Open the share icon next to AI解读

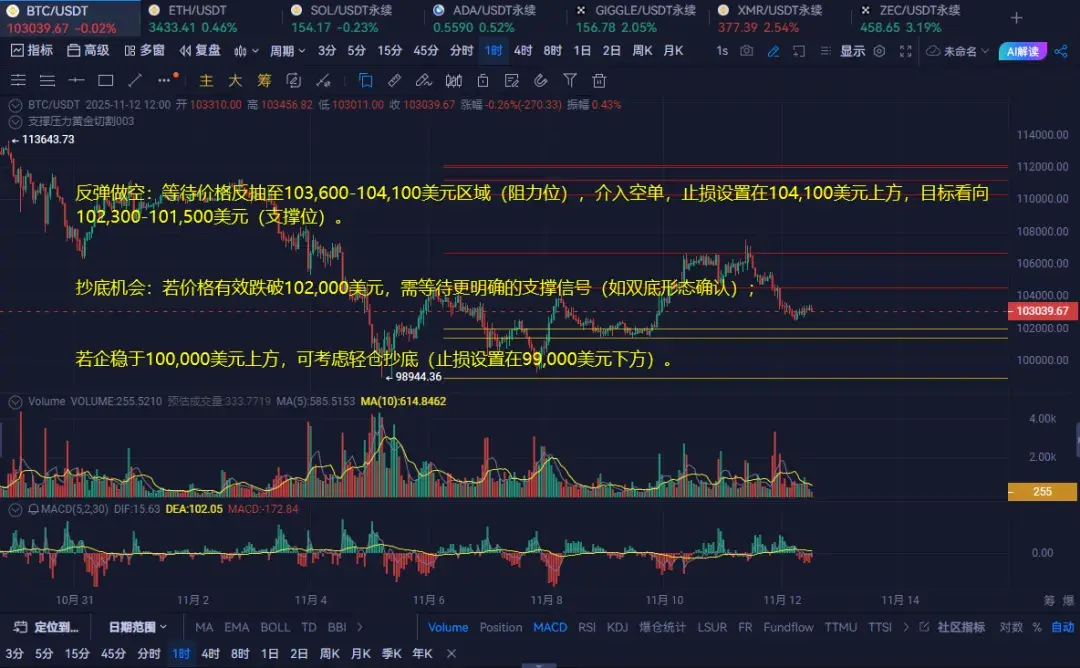point(1061,50)
